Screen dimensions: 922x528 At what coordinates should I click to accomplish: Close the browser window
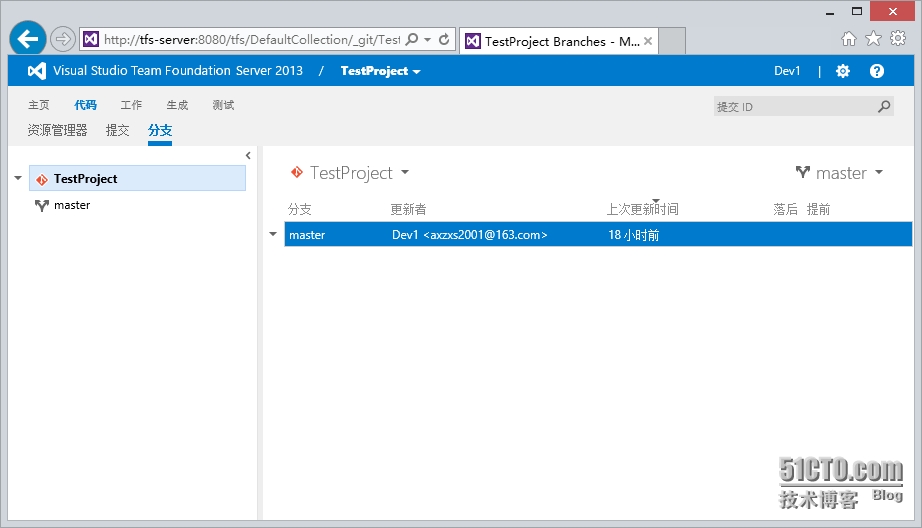[893, 11]
